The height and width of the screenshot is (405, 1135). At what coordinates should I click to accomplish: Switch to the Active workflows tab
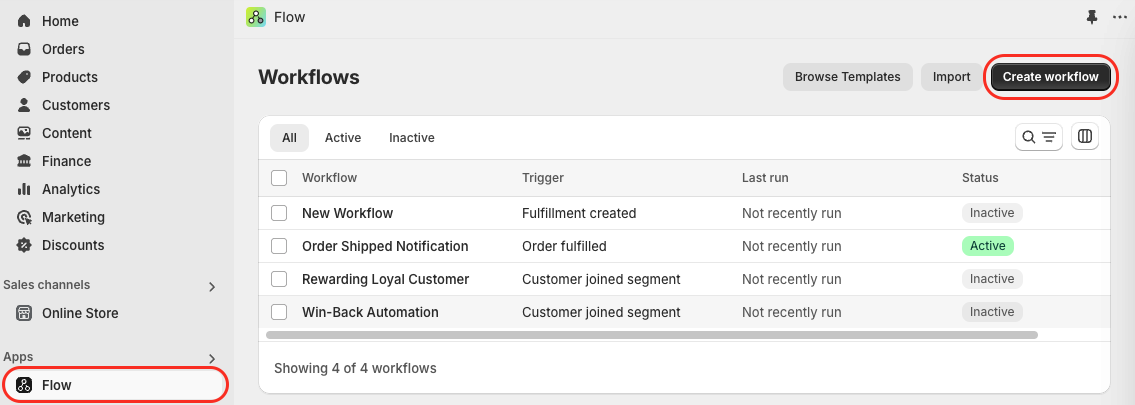click(342, 137)
